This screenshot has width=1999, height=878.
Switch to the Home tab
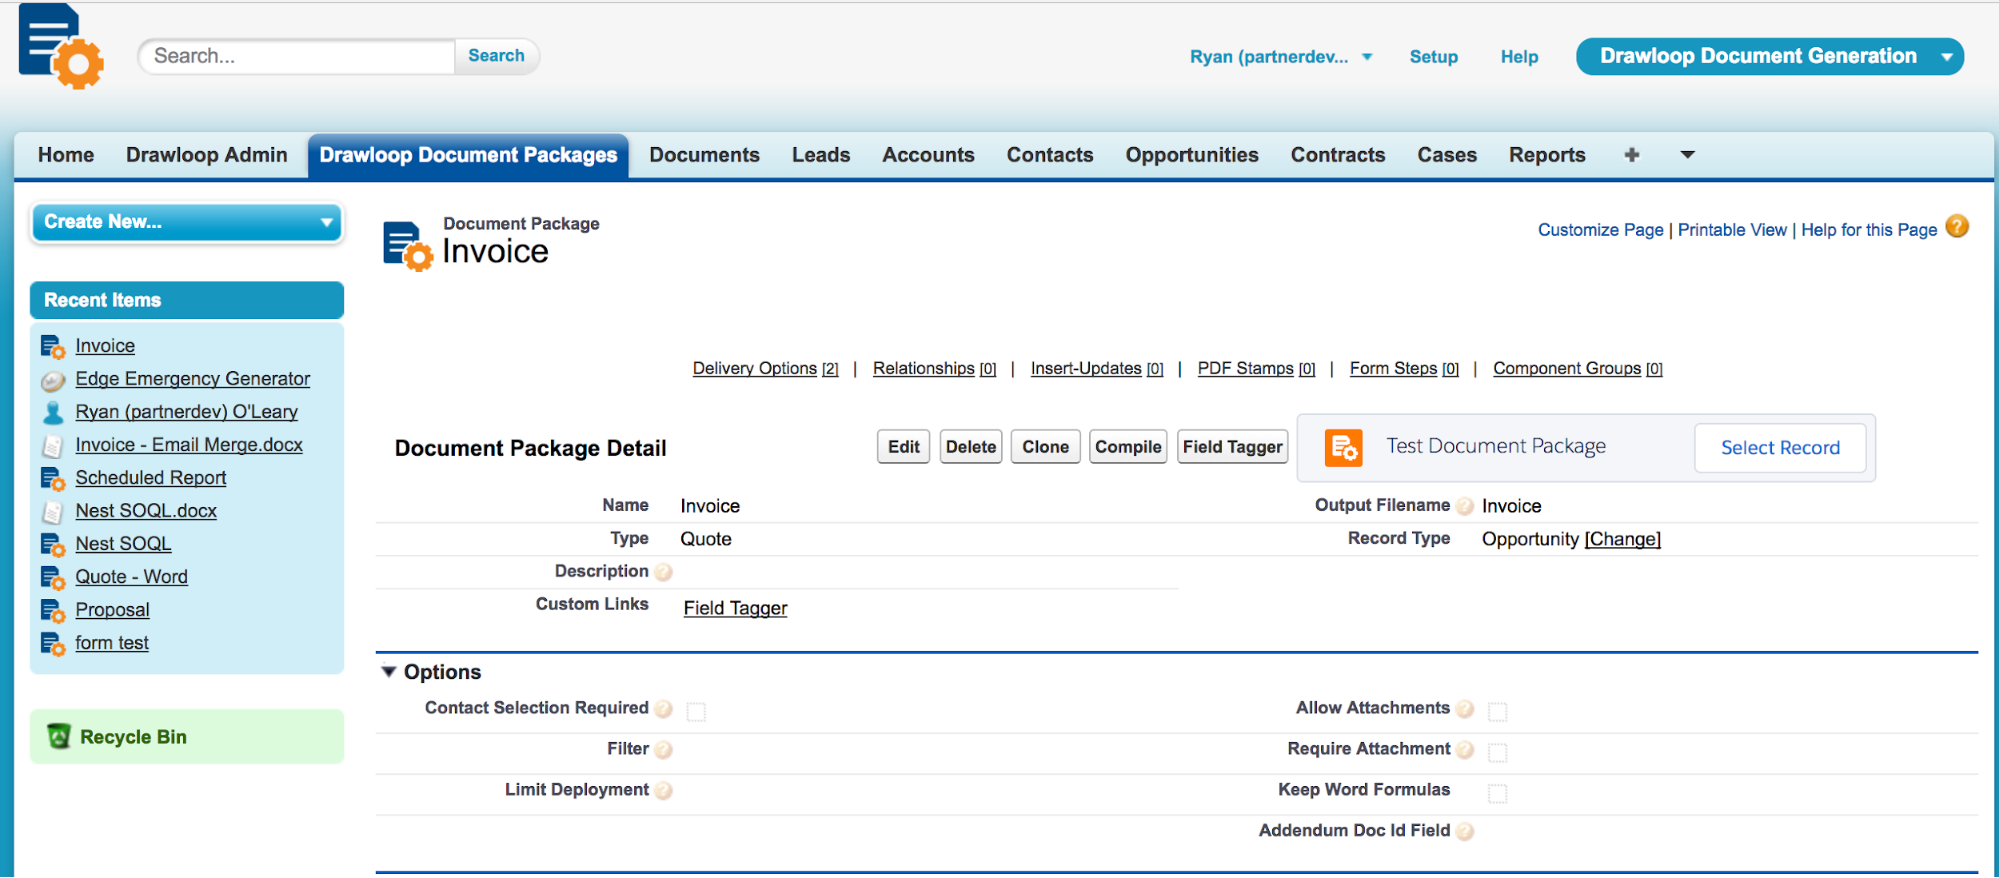coord(66,155)
